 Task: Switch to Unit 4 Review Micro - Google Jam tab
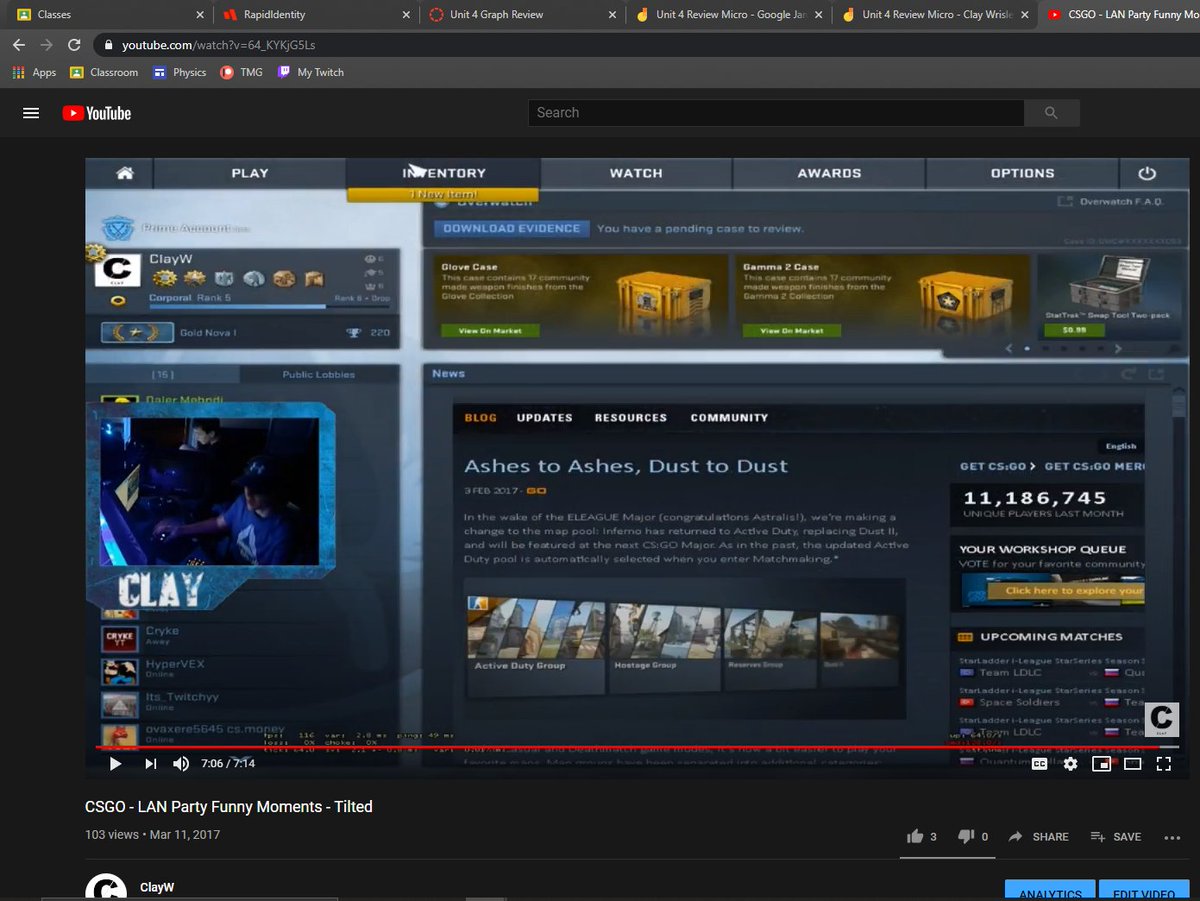point(728,15)
